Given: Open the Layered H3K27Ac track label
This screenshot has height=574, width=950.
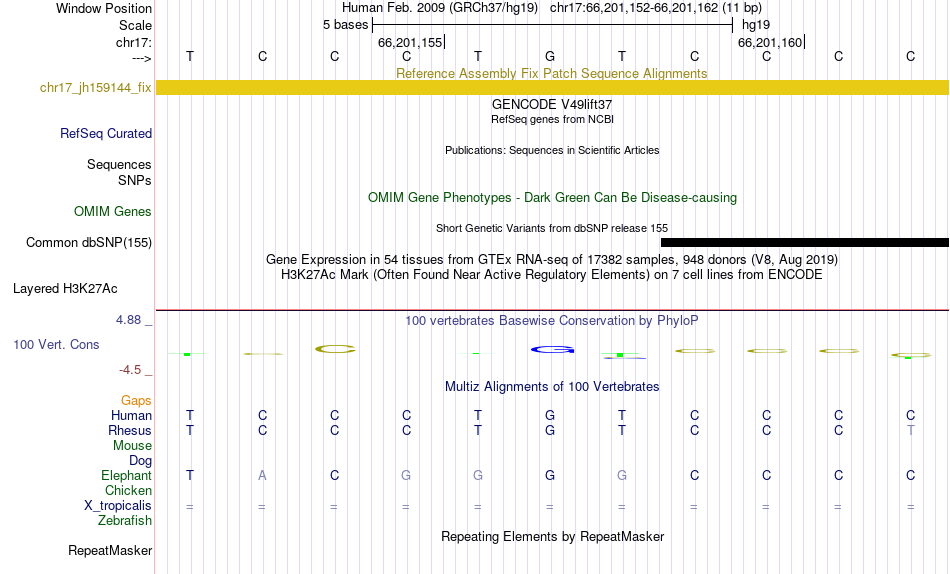Looking at the screenshot, I should pos(65,289).
